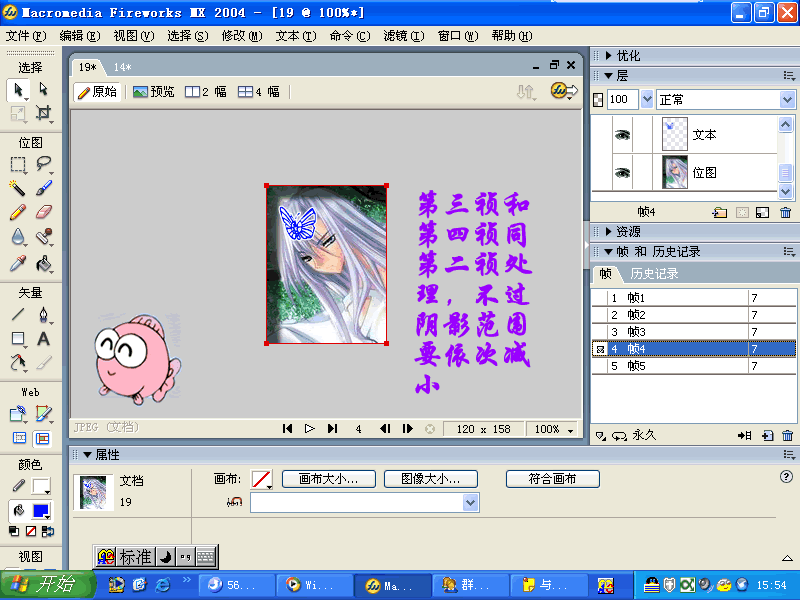Delete frame using Frames panel trash
This screenshot has width=800, height=600.
[x=787, y=435]
